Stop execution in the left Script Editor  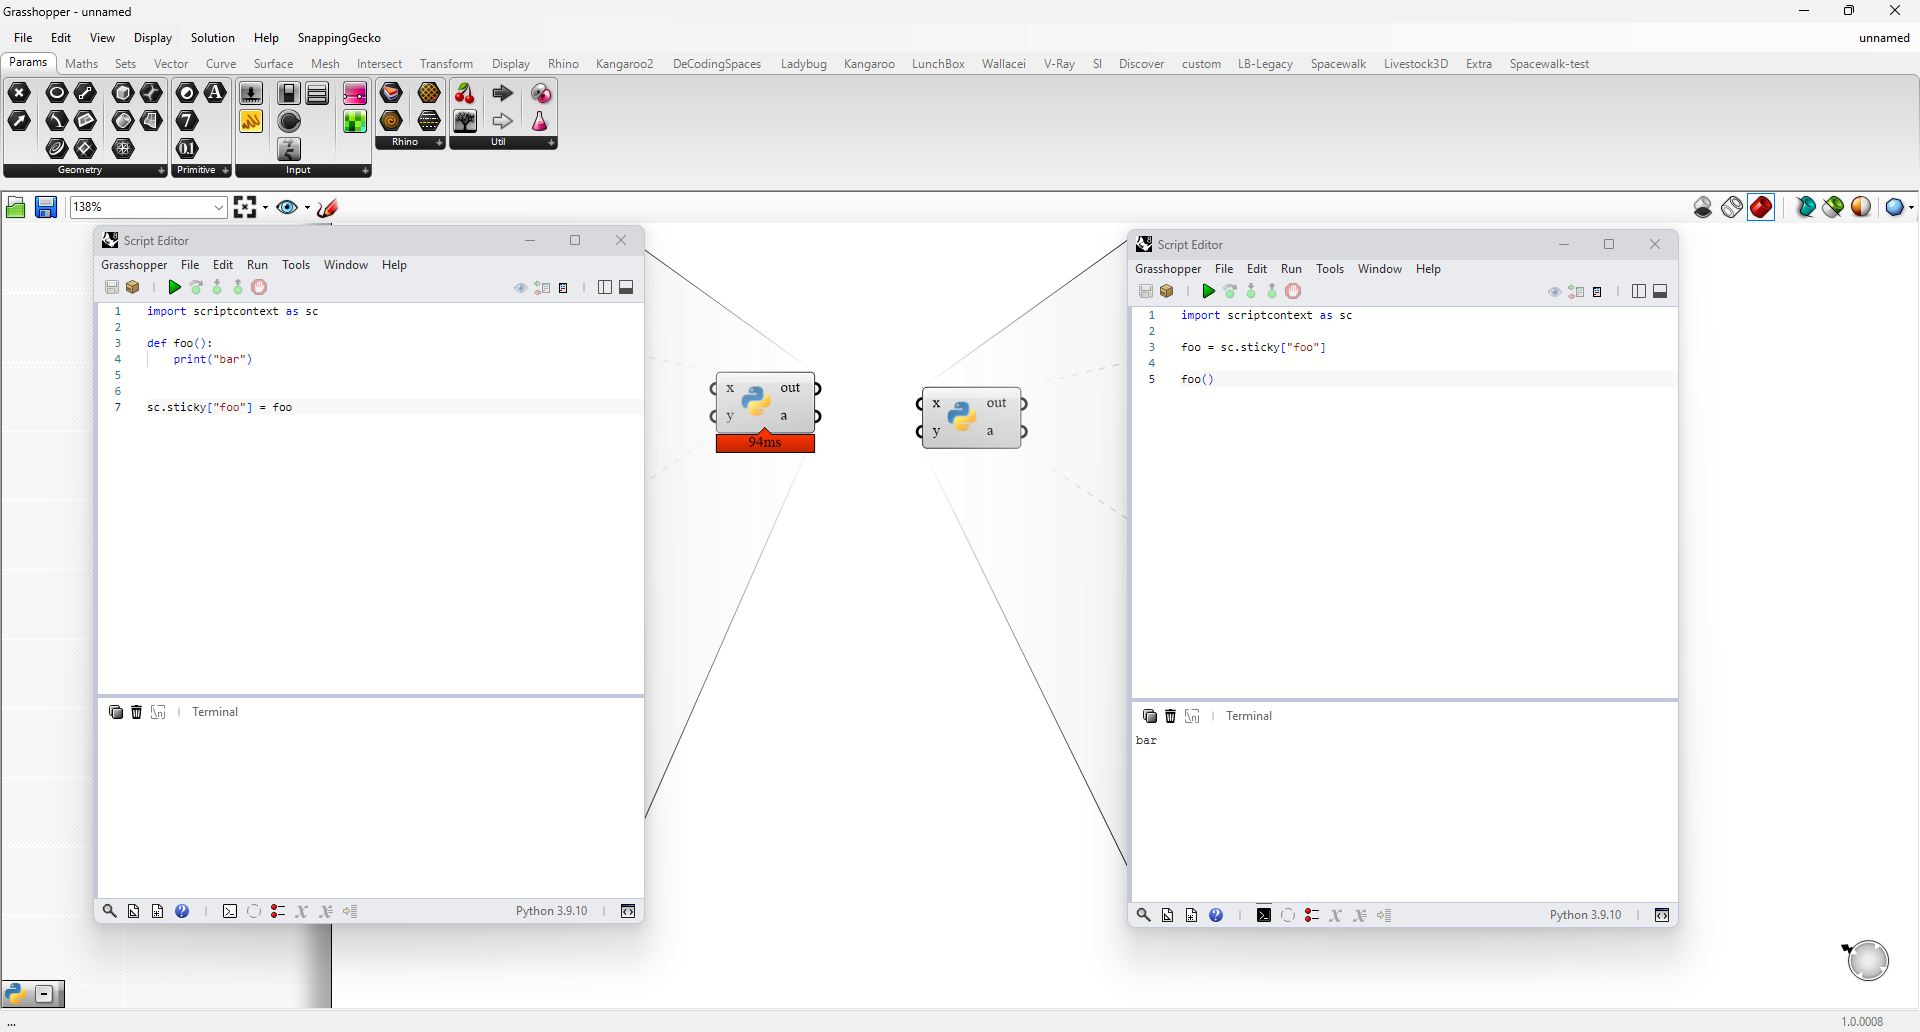pos(259,287)
